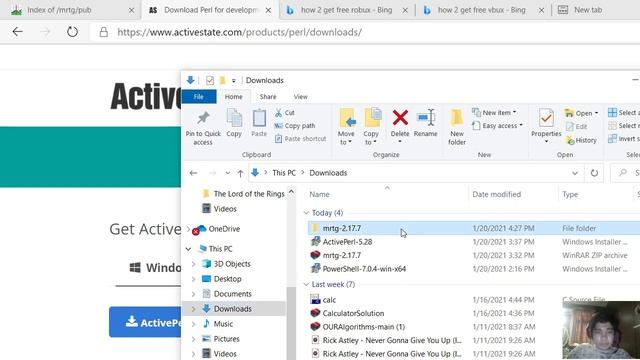The height and width of the screenshot is (360, 640).
Task: Select The Lord of the Rings folder
Action: point(244,194)
